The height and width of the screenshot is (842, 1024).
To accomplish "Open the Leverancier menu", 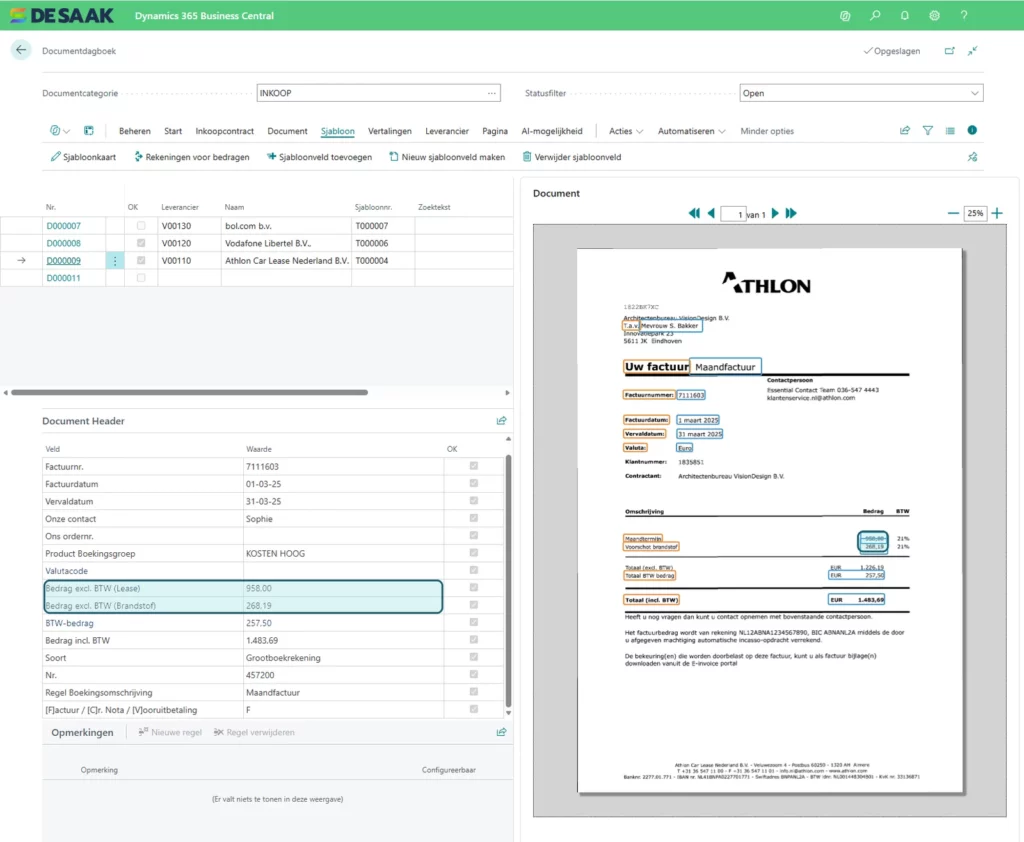I will coord(447,131).
